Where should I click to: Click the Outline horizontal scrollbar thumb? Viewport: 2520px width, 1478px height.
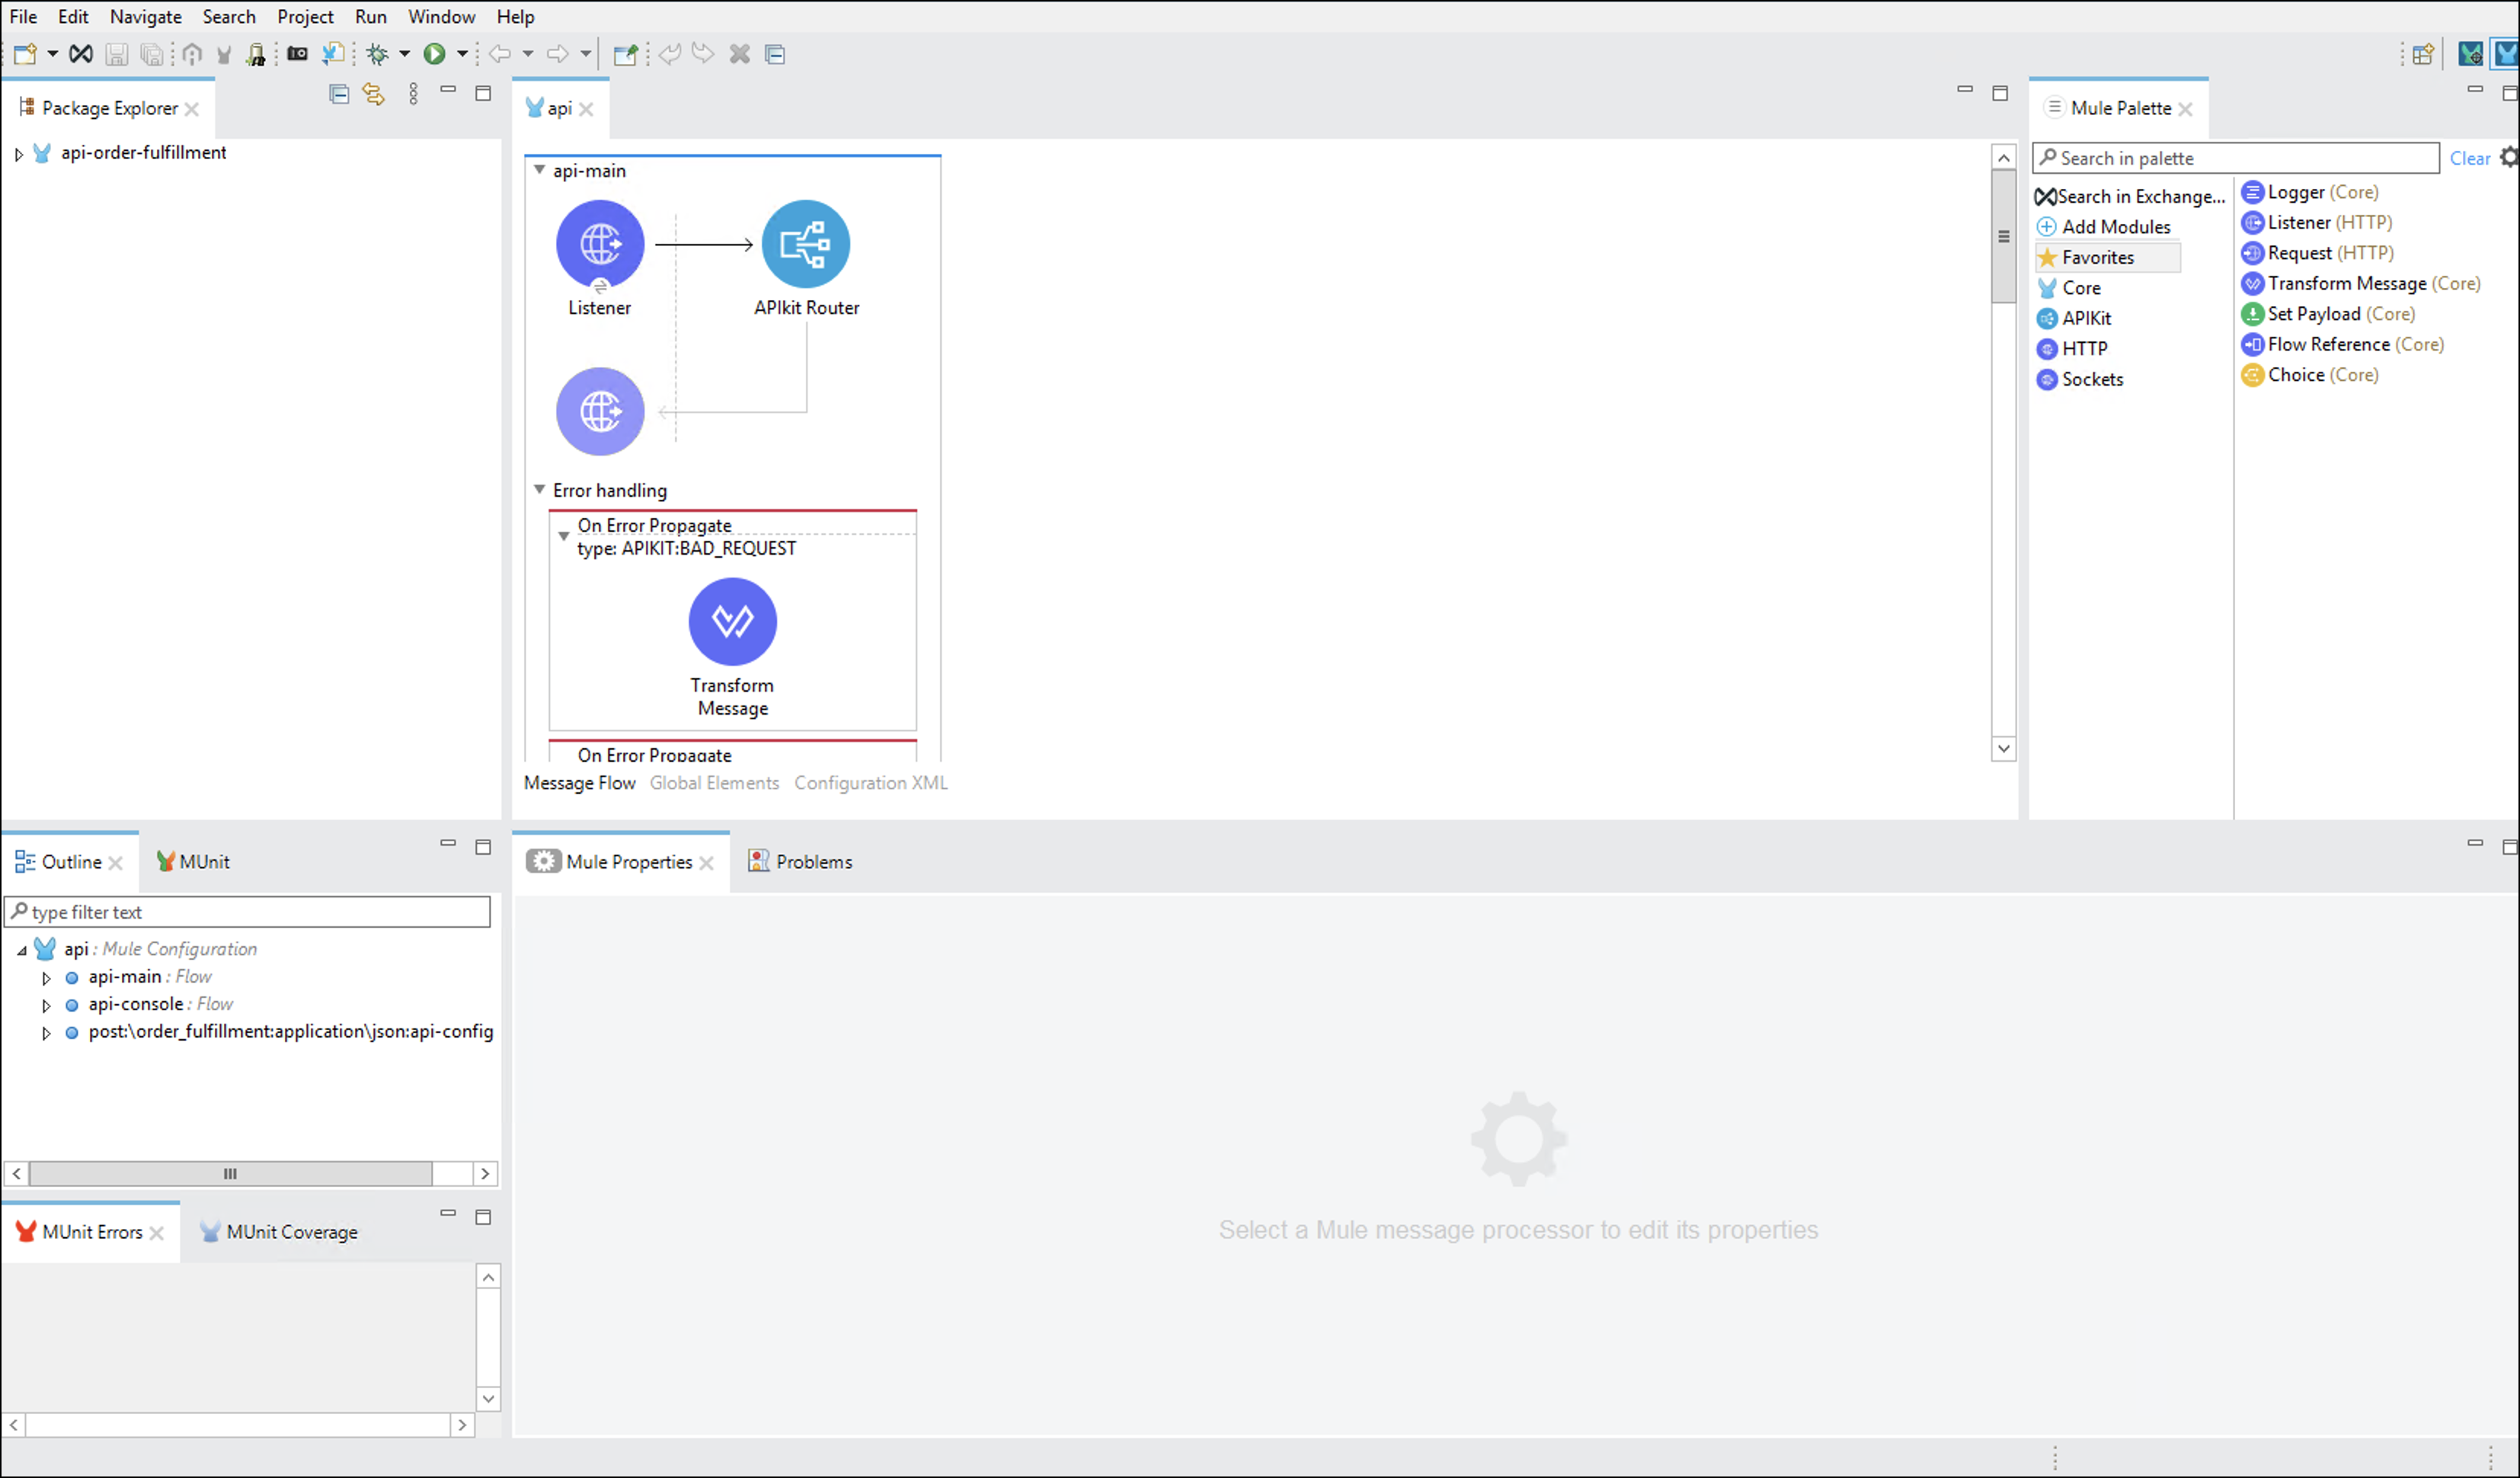point(231,1173)
